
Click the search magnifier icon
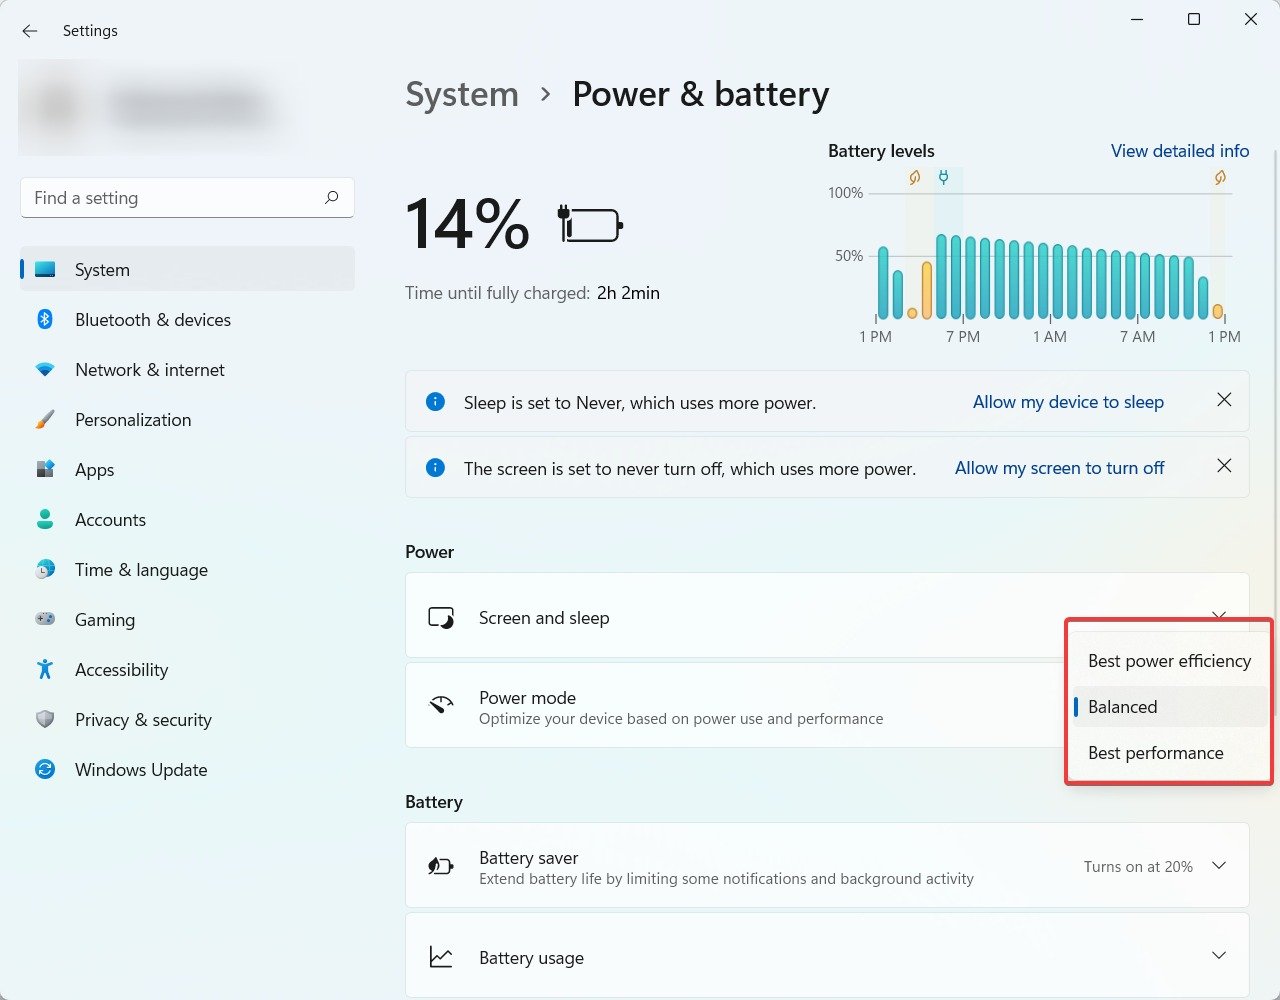[332, 197]
